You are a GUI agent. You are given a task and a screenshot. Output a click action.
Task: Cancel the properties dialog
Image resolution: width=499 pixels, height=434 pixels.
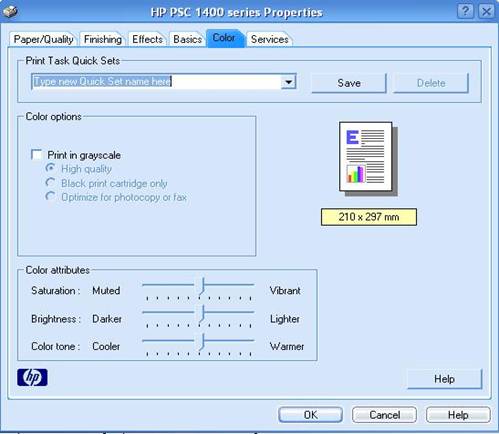[384, 415]
